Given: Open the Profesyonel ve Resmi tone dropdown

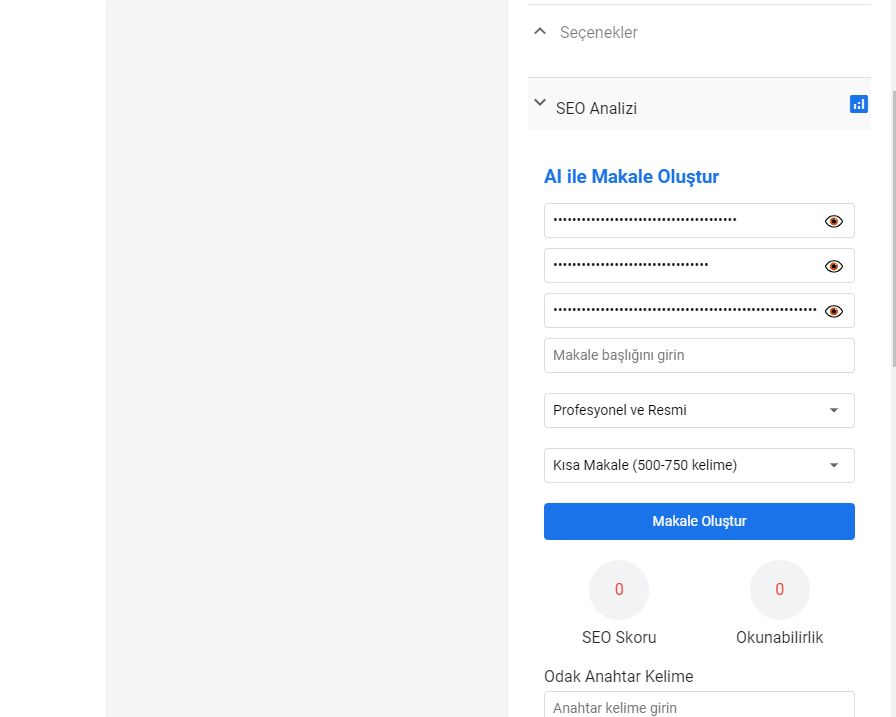Looking at the screenshot, I should (x=699, y=410).
